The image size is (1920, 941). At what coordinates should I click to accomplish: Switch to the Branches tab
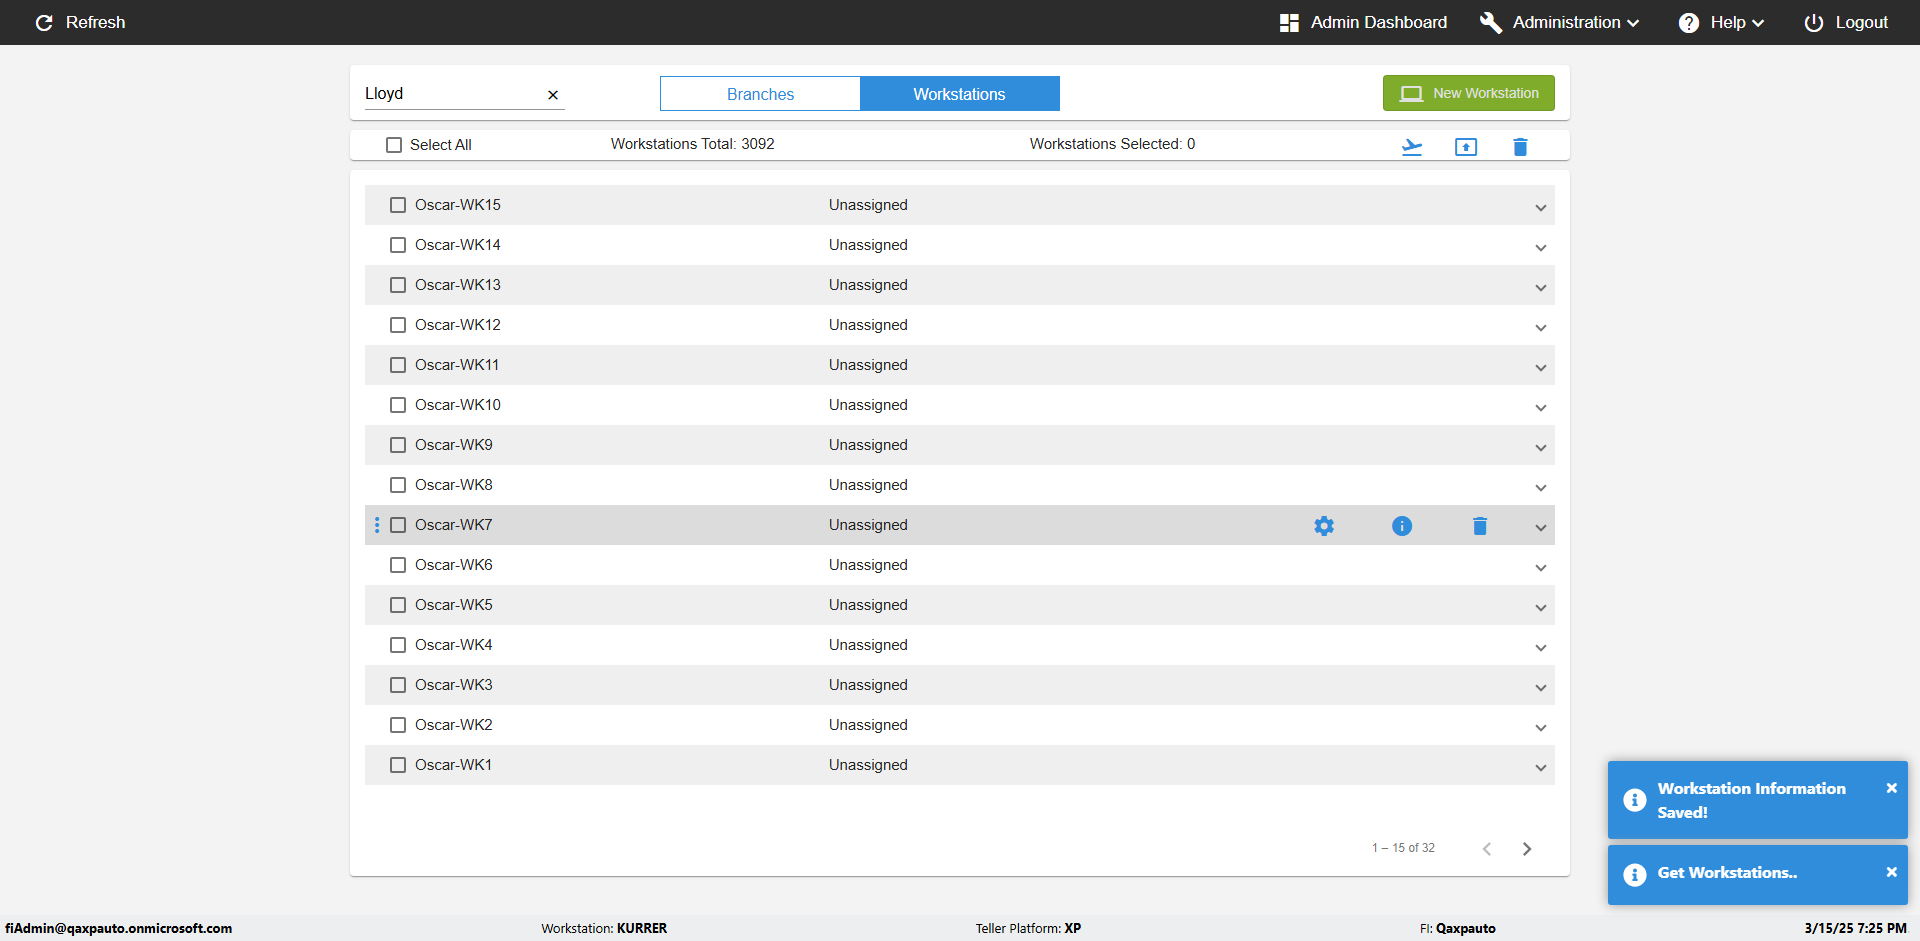pos(760,94)
